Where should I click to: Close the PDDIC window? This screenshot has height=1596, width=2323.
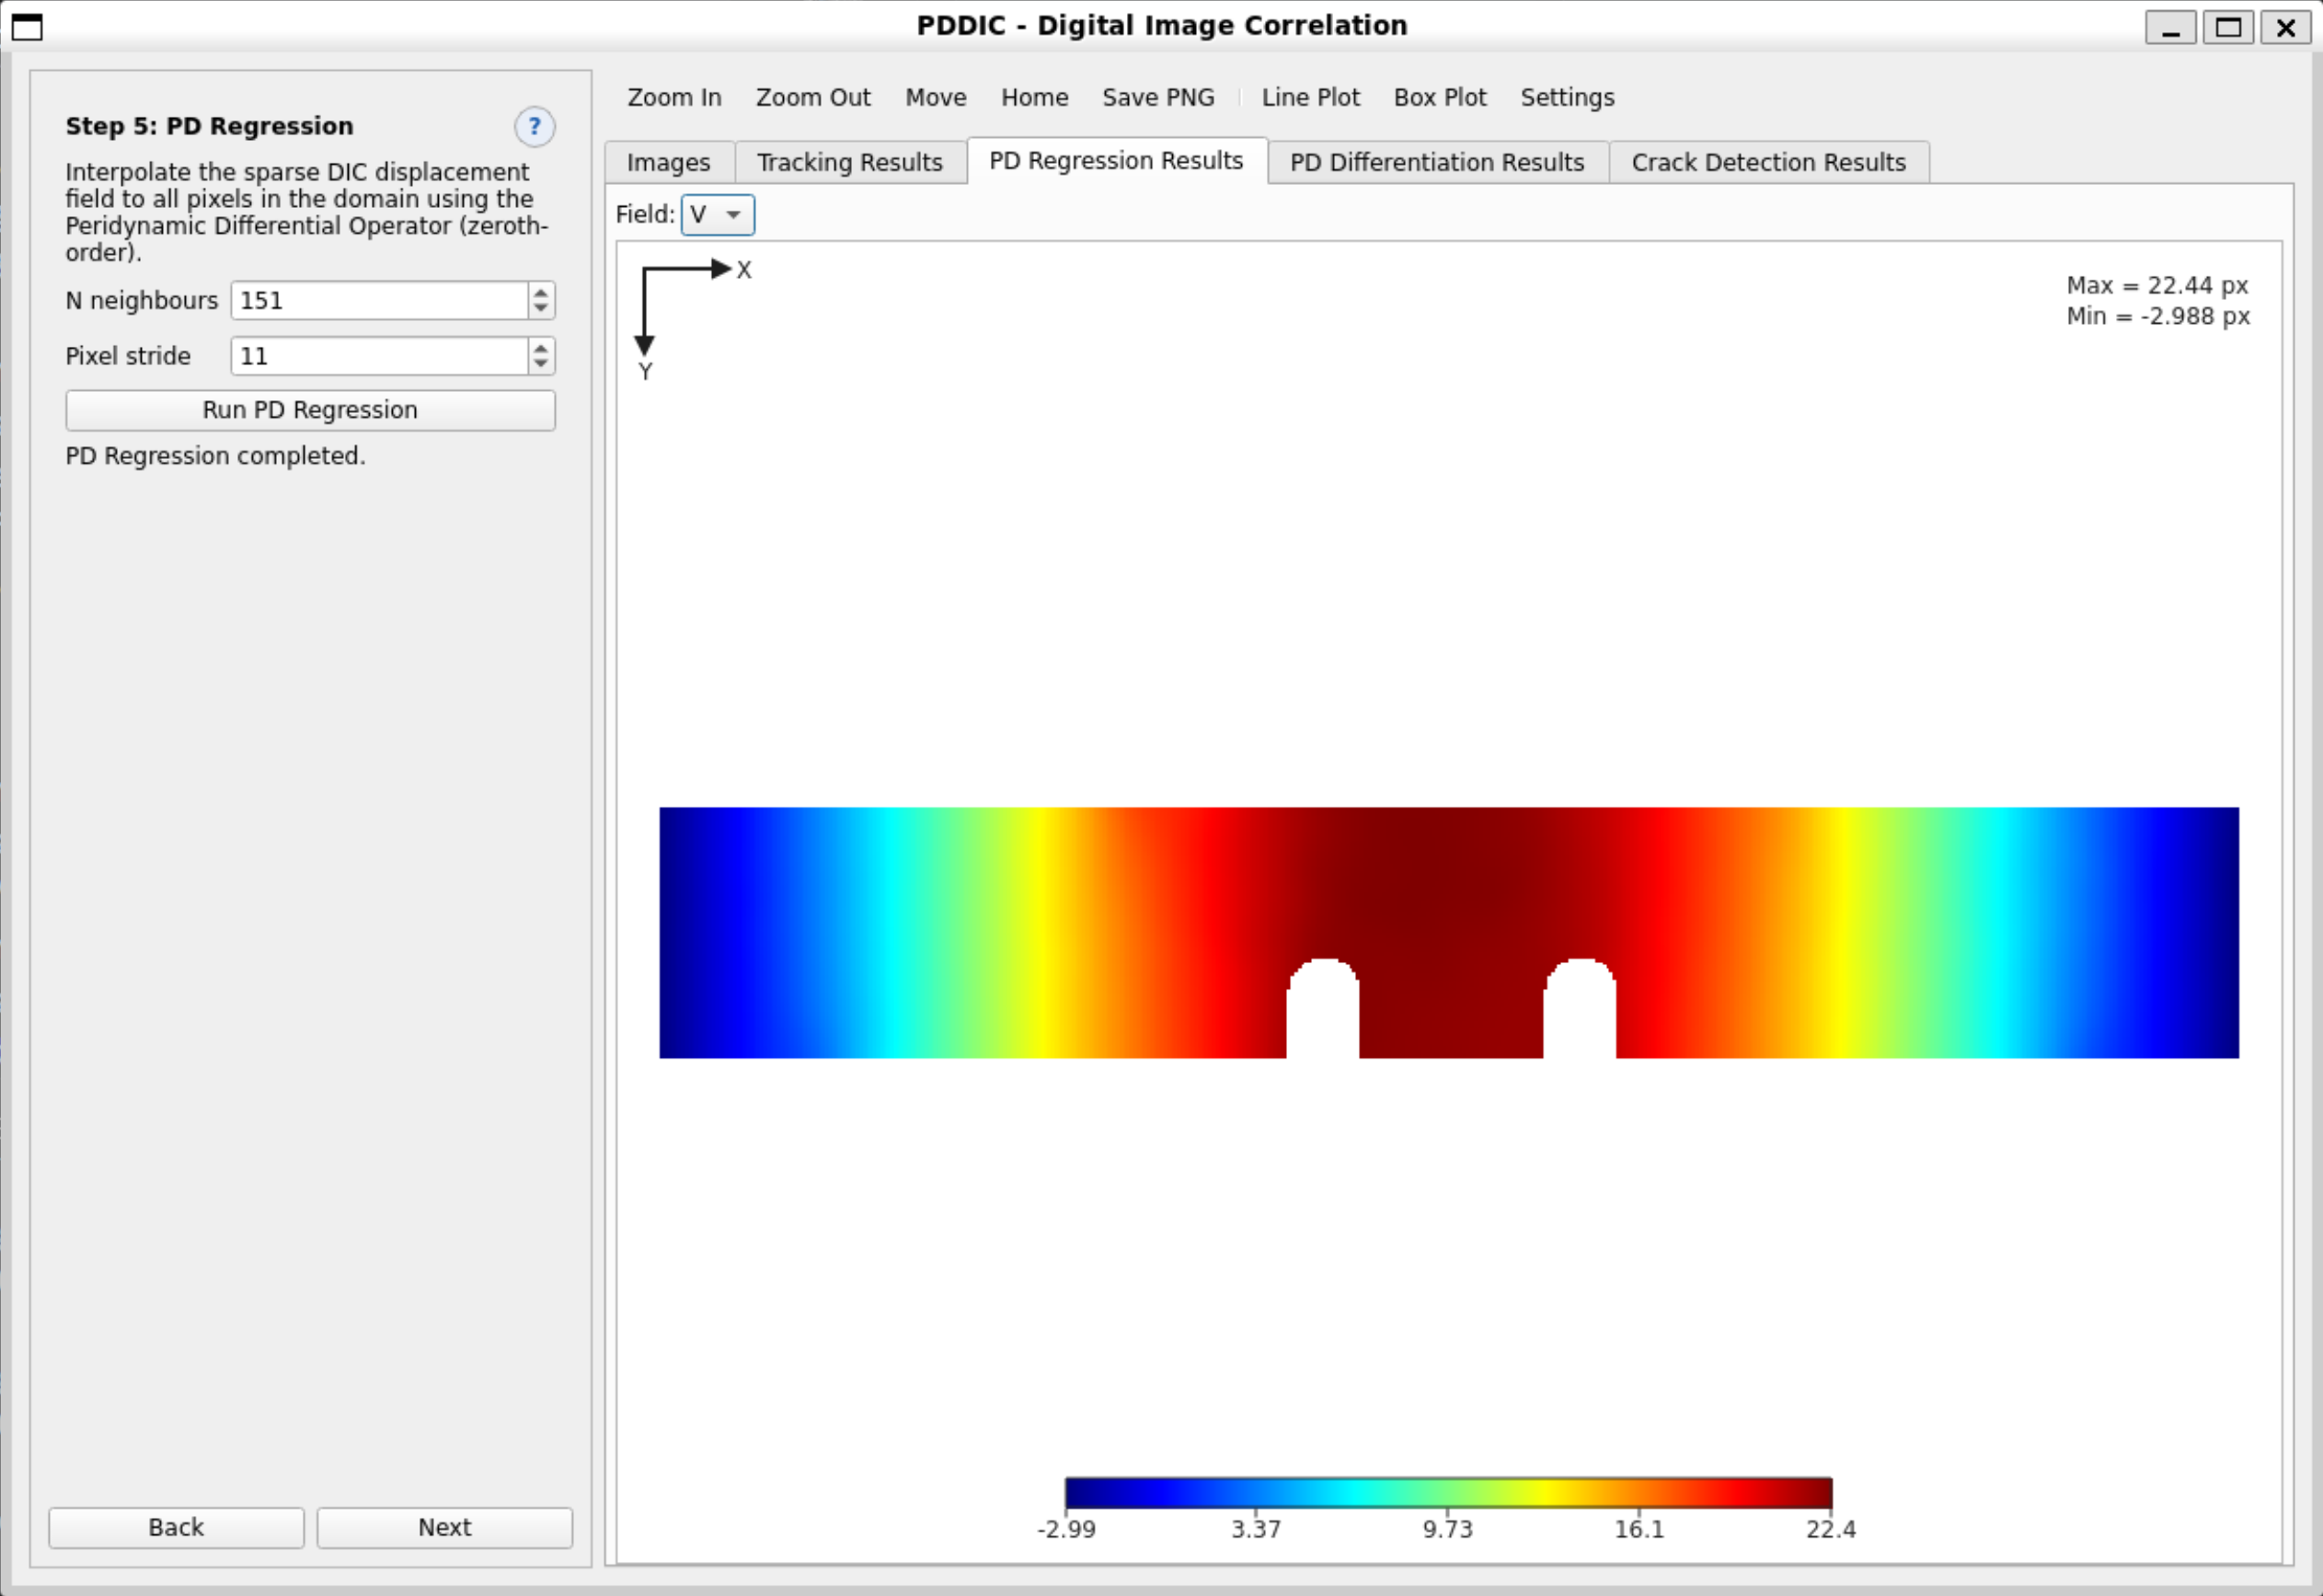coord(2286,27)
